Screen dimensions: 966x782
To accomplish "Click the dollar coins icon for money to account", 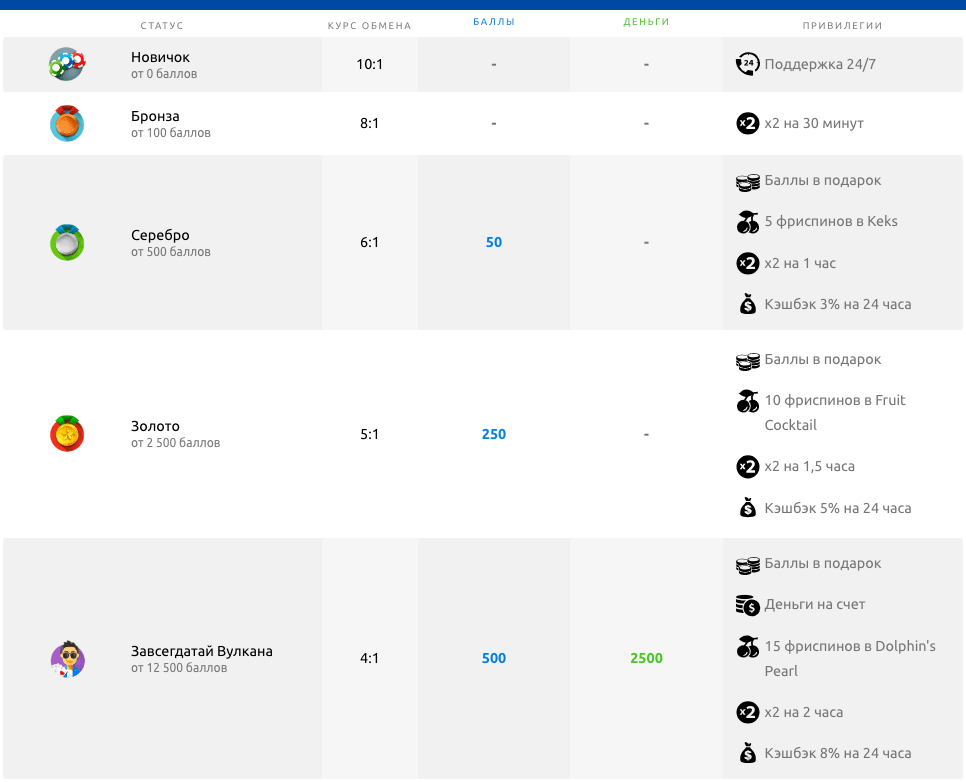I will point(747,605).
